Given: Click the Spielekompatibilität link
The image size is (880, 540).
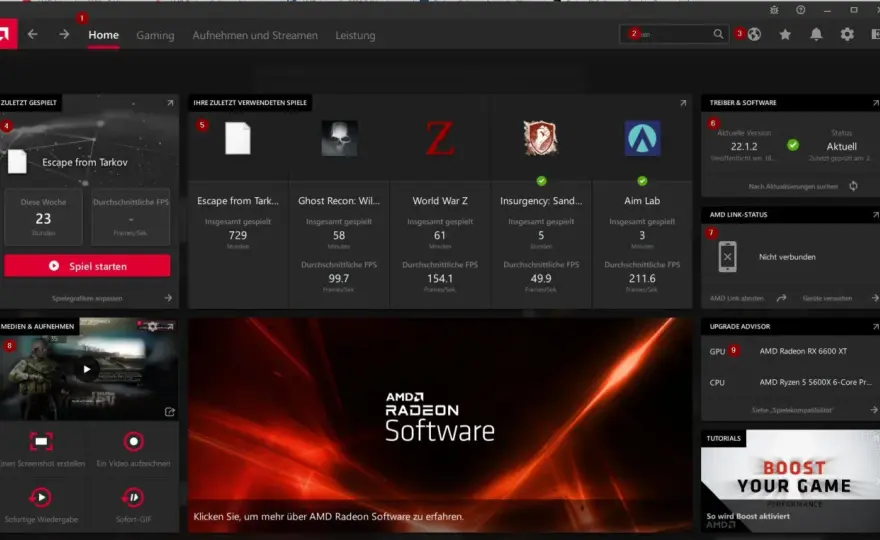Looking at the screenshot, I should [792, 410].
